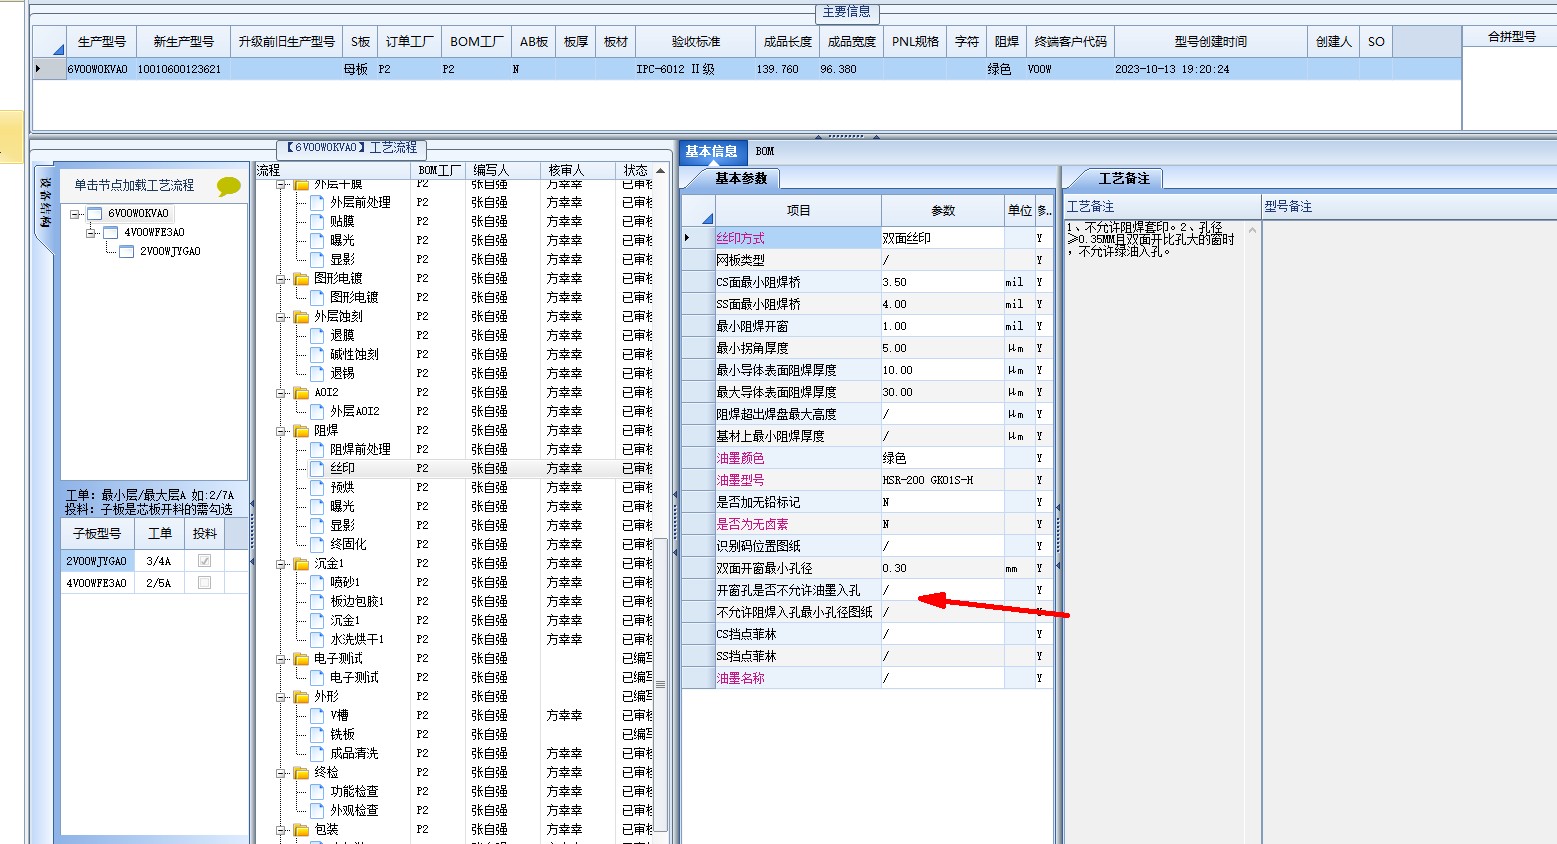Click the 3.50 value for CS面最小阻焊桥
The width and height of the screenshot is (1557, 844).
(x=943, y=282)
